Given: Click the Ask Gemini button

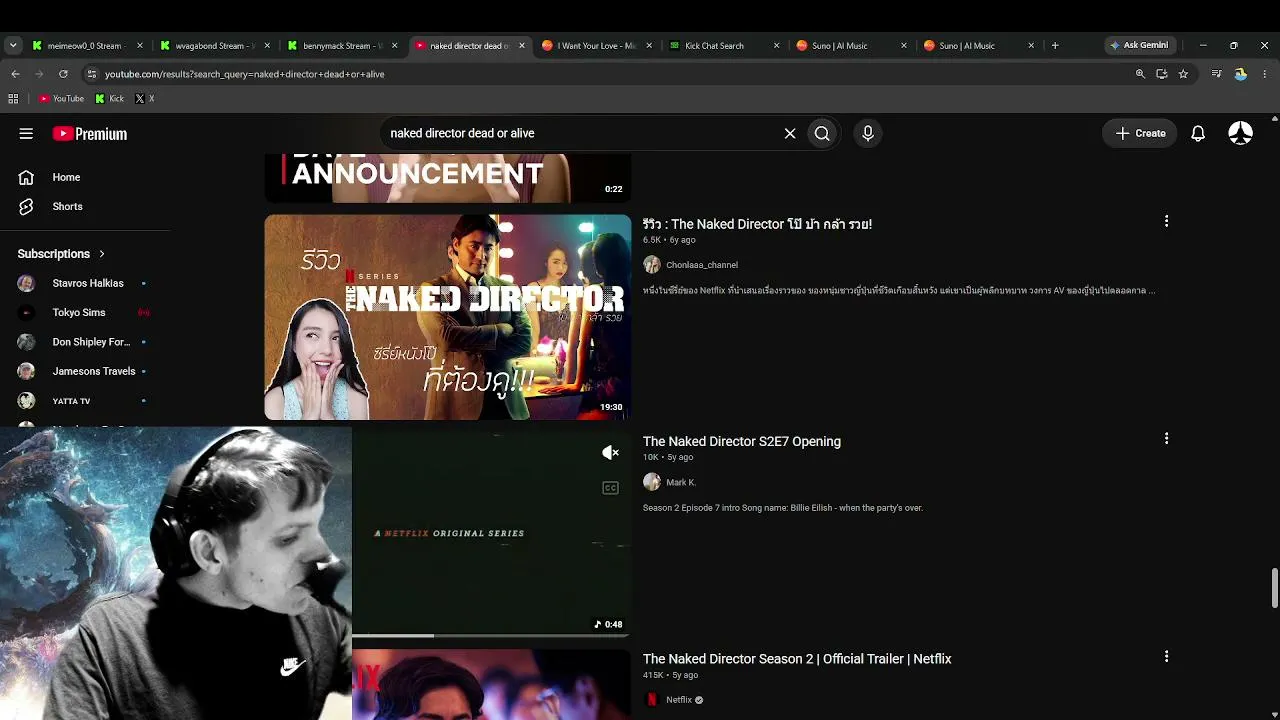Looking at the screenshot, I should point(1139,45).
